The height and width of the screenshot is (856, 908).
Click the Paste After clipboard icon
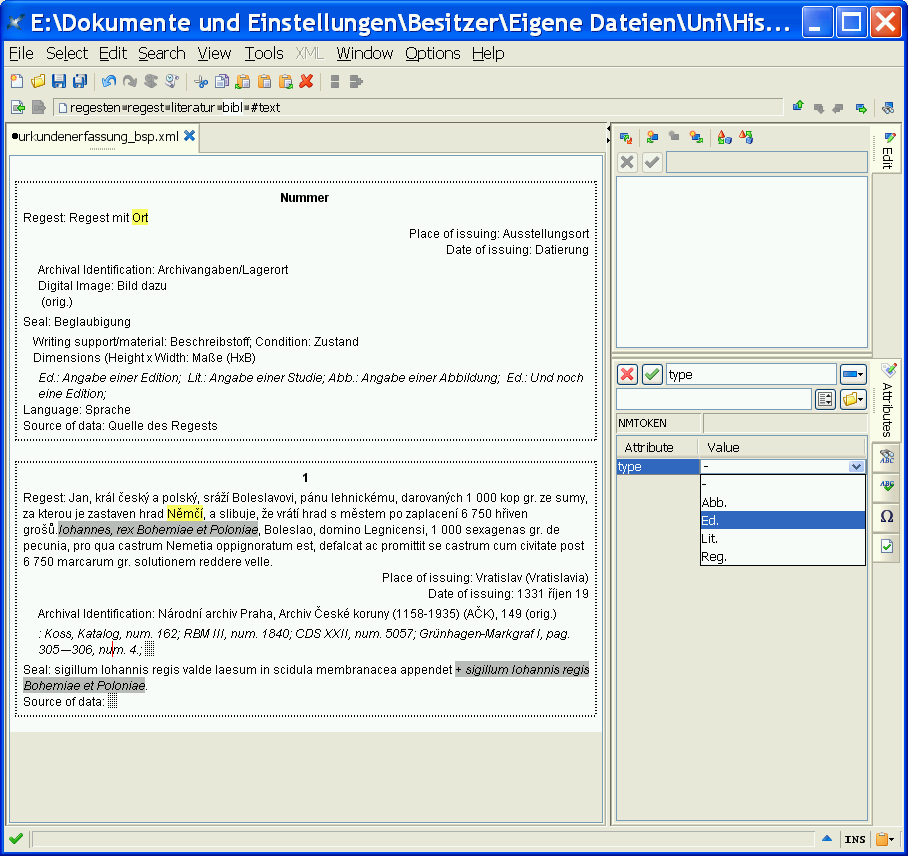pyautogui.click(x=285, y=82)
